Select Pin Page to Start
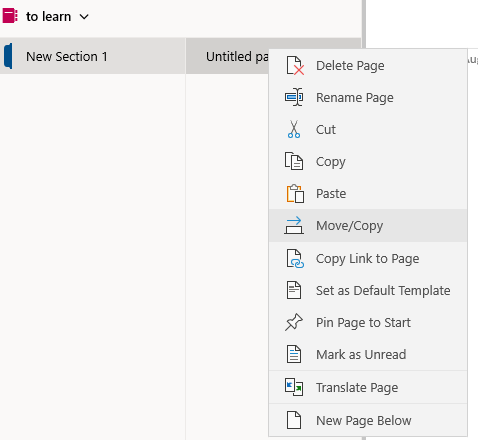Image resolution: width=478 pixels, height=440 pixels. point(368,322)
